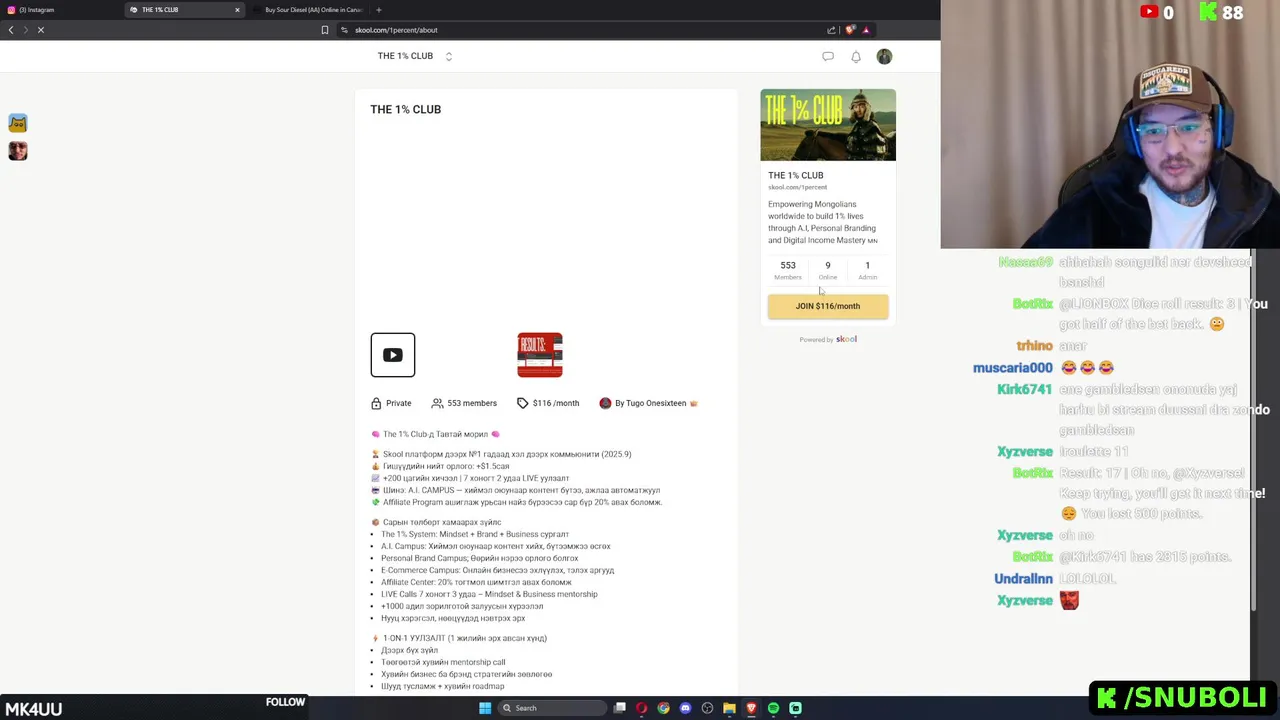Click the FOLLOW label on the stream overlay
The width and height of the screenshot is (1280, 720).
point(285,702)
